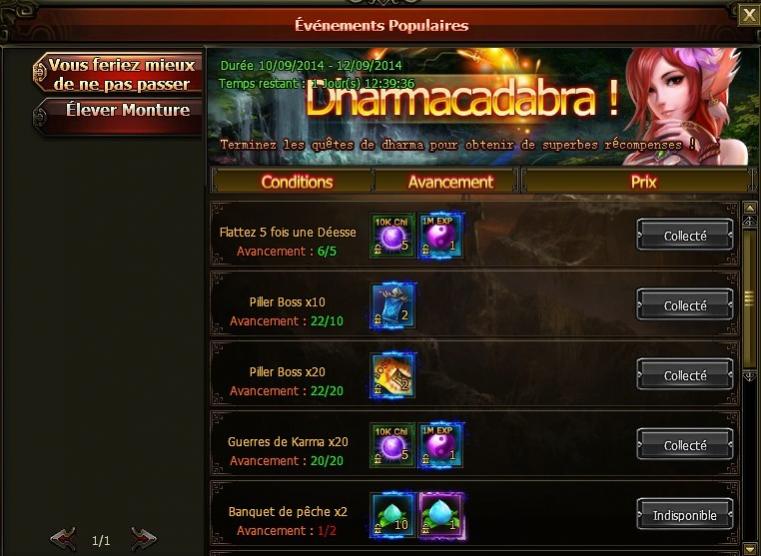Viewport: 761px width, 556px height.
Task: Select the green peach x10 reward icon
Action: pyautogui.click(x=392, y=515)
